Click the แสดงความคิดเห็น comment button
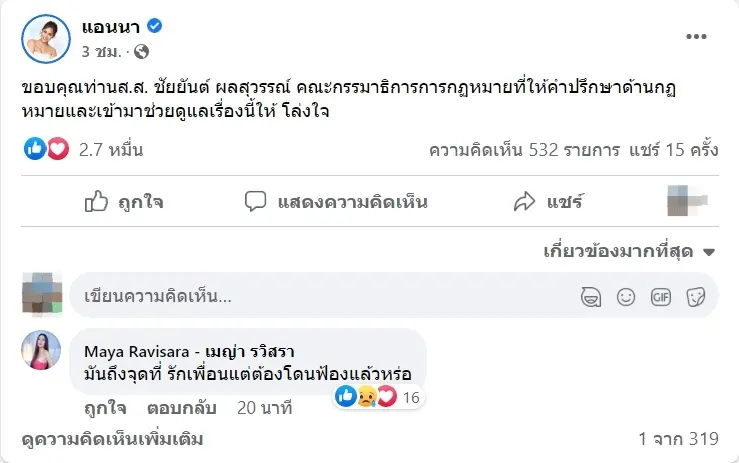739x463 pixels. click(x=336, y=202)
